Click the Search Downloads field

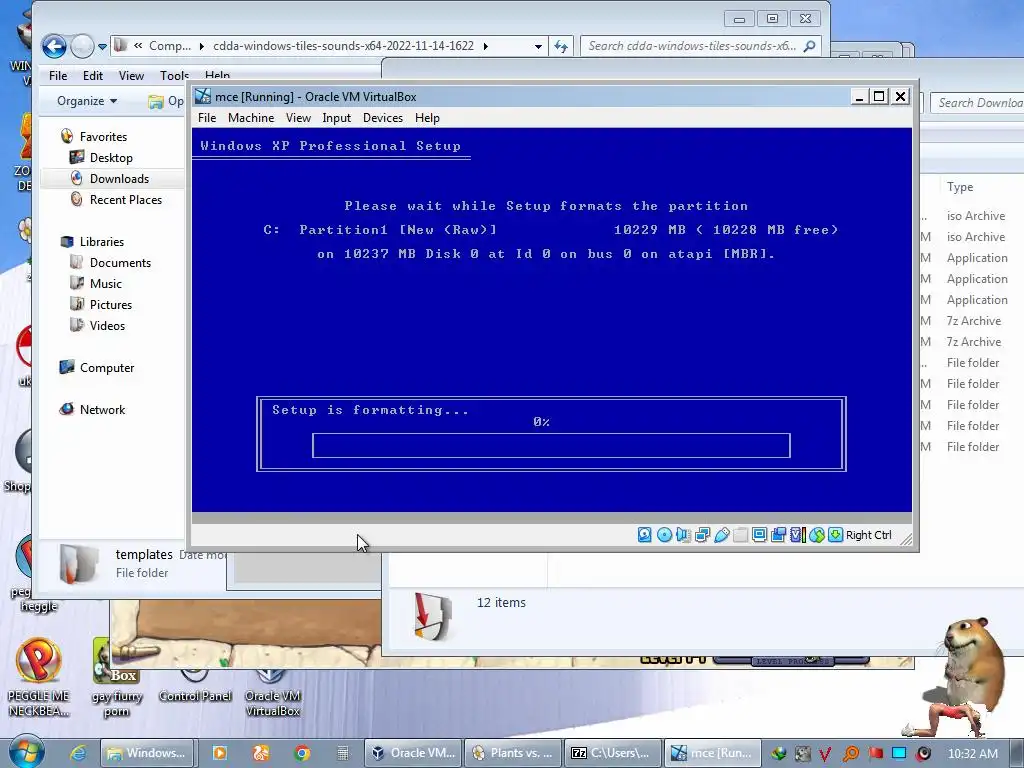(977, 103)
